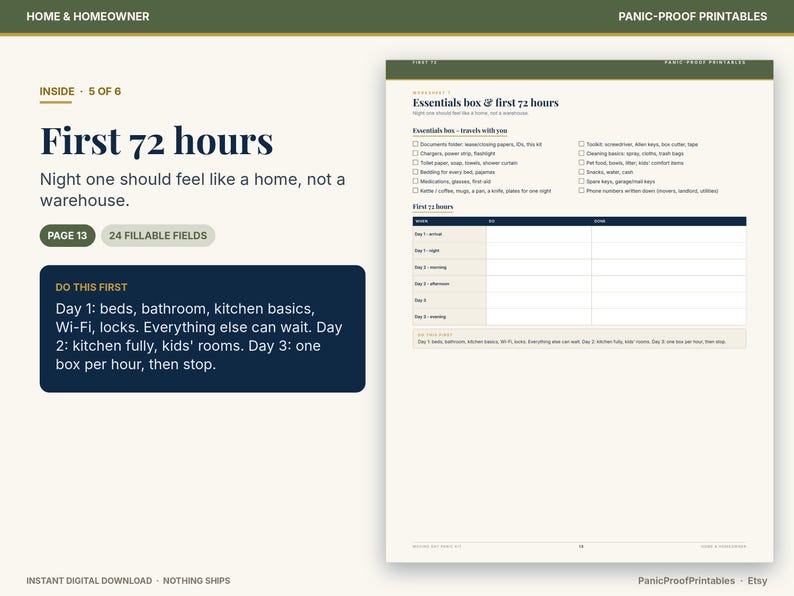This screenshot has width=794, height=596.
Task: Click the "Essentials box – travels with you" subheading
Action: [x=460, y=131]
